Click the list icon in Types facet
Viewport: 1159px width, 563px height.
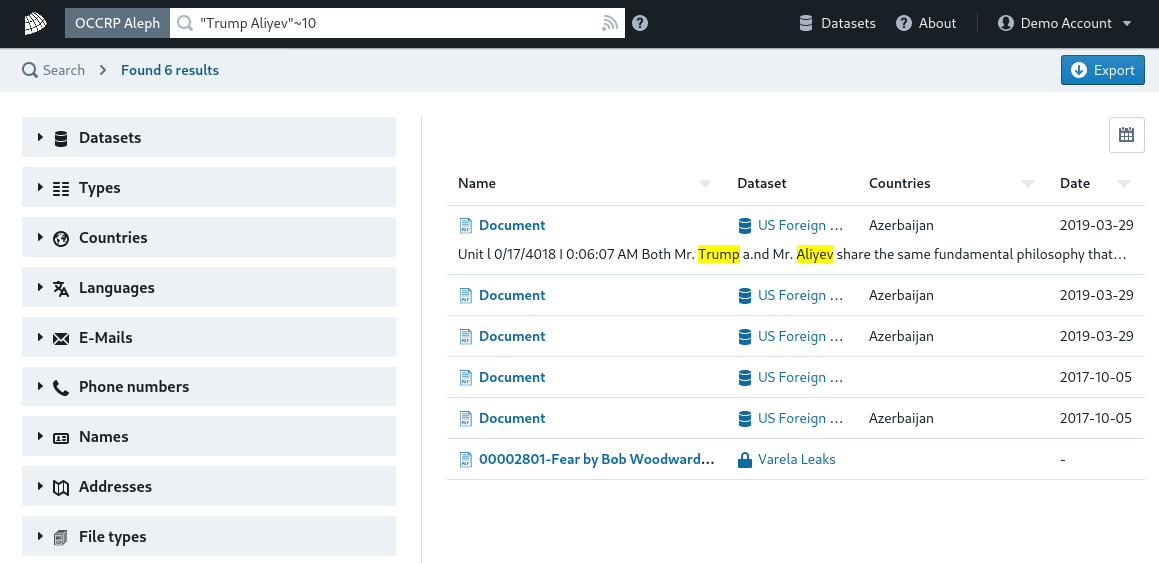coord(61,188)
